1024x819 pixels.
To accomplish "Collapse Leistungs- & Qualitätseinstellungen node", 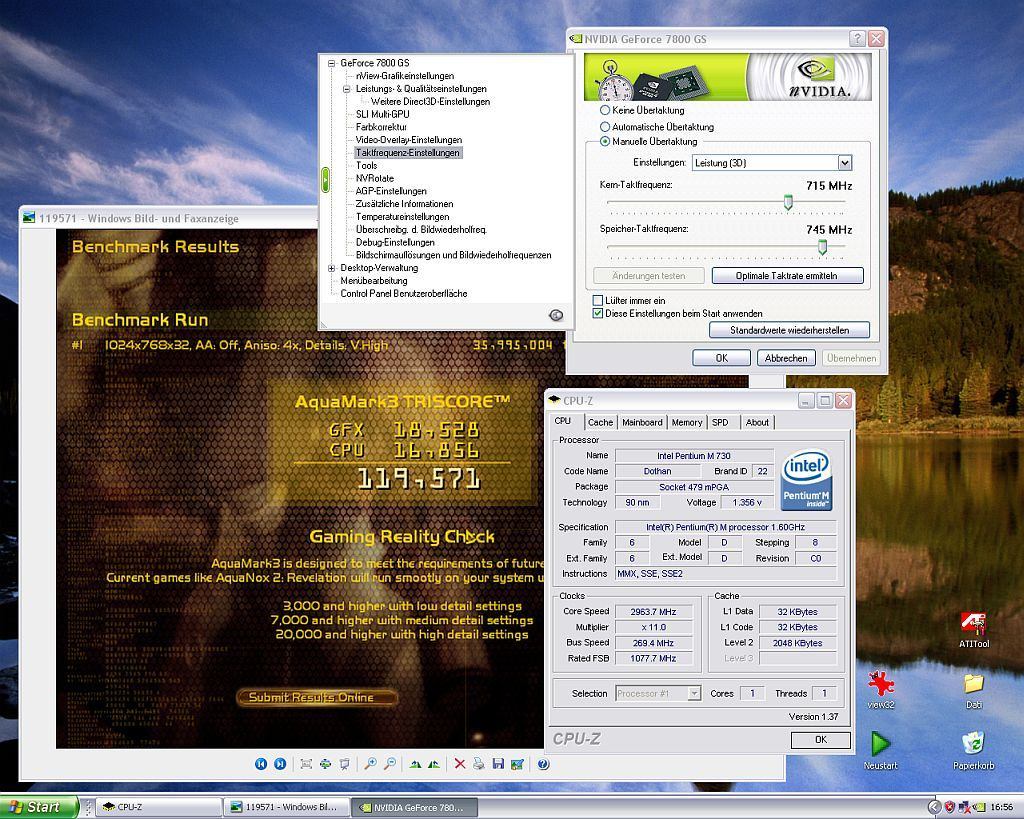I will point(347,89).
